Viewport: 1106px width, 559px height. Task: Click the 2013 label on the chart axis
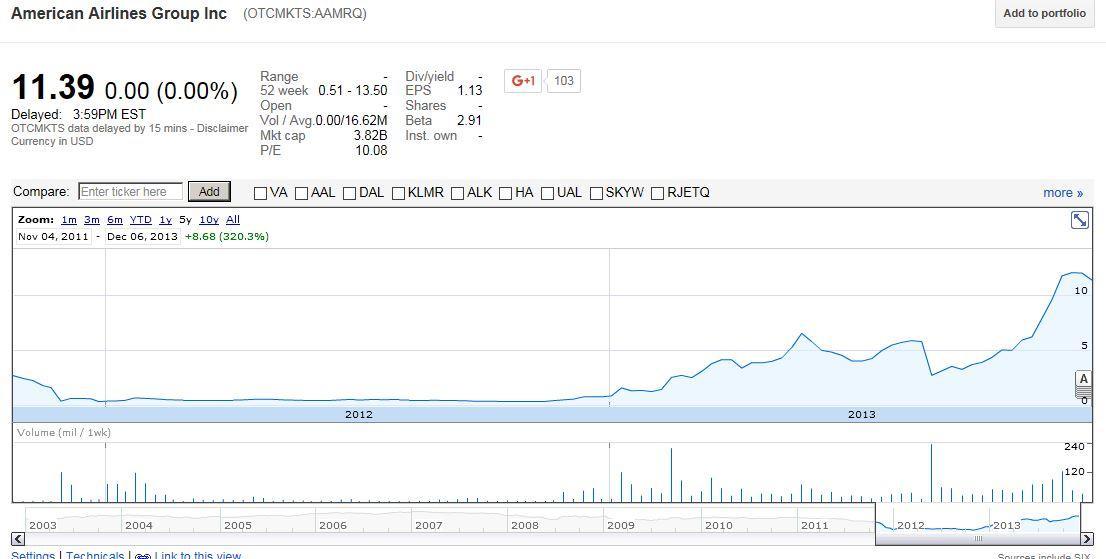click(861, 414)
